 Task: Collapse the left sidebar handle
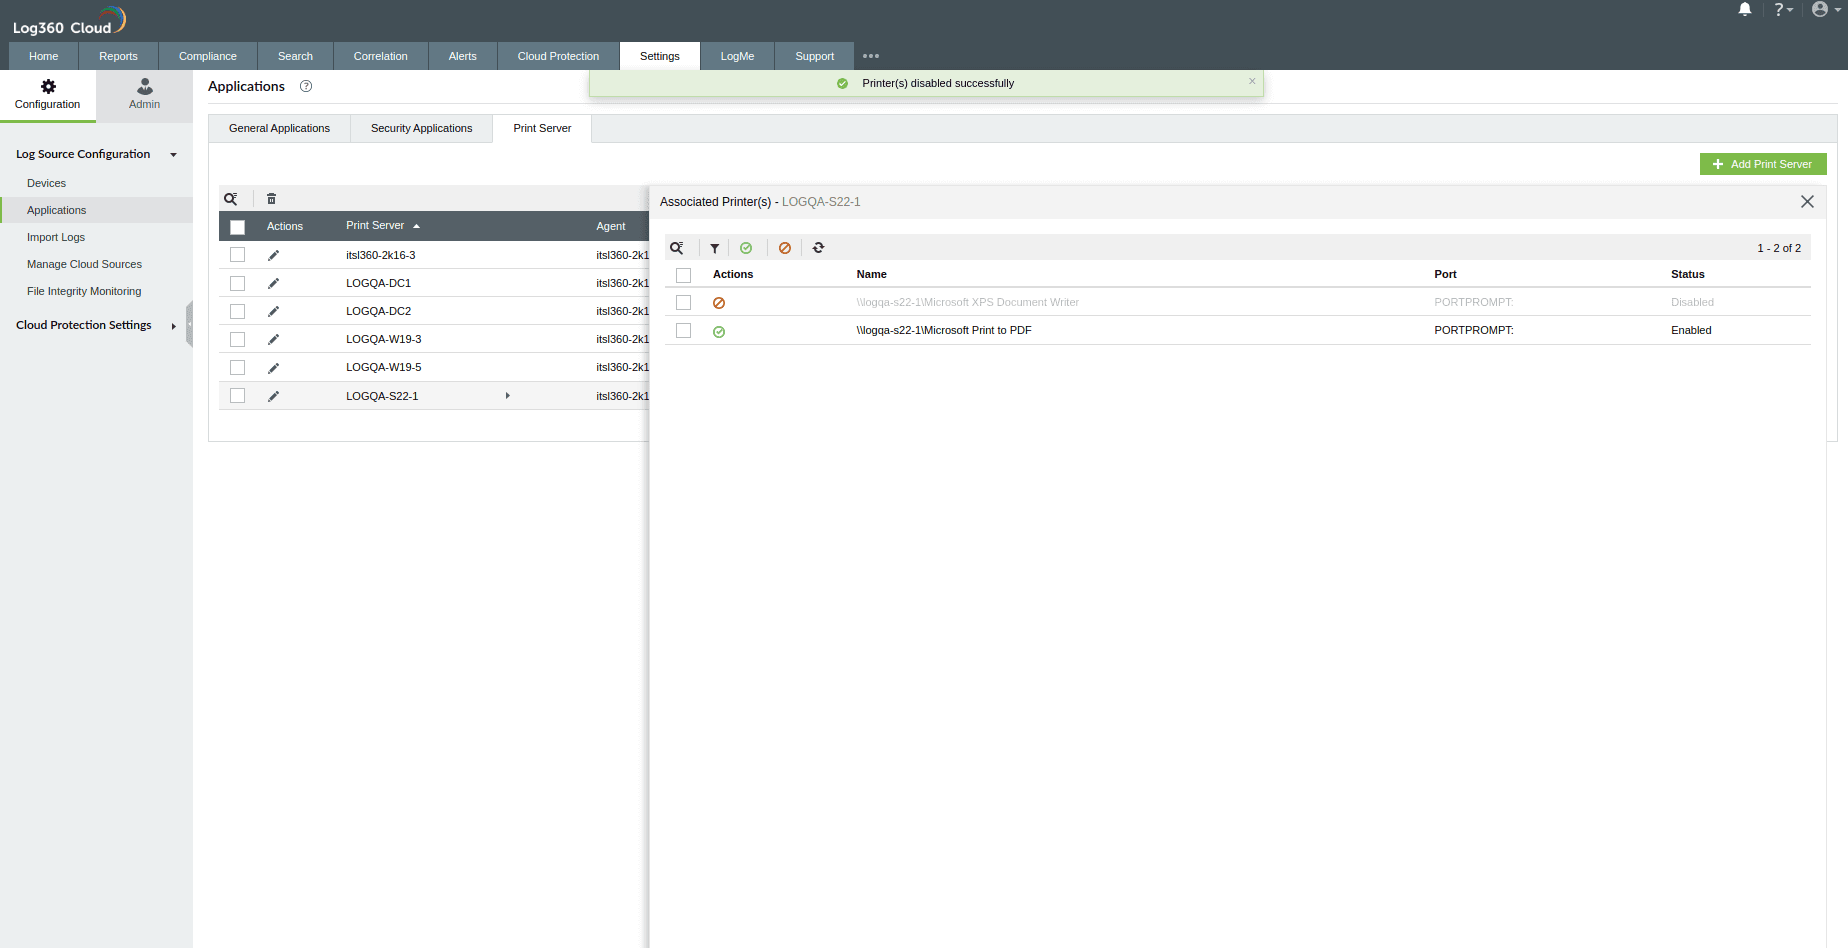(x=189, y=325)
